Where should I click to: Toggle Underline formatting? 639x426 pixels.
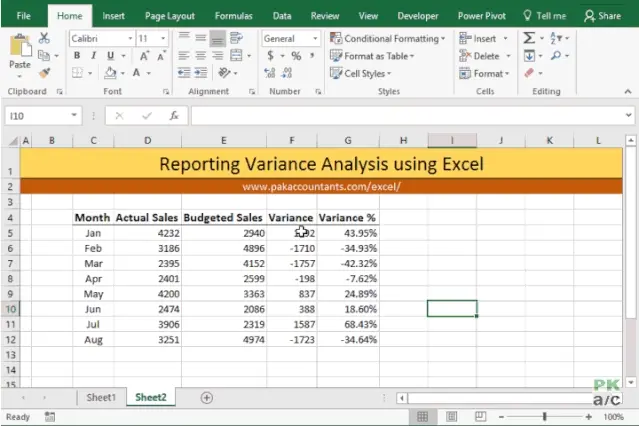tap(110, 55)
